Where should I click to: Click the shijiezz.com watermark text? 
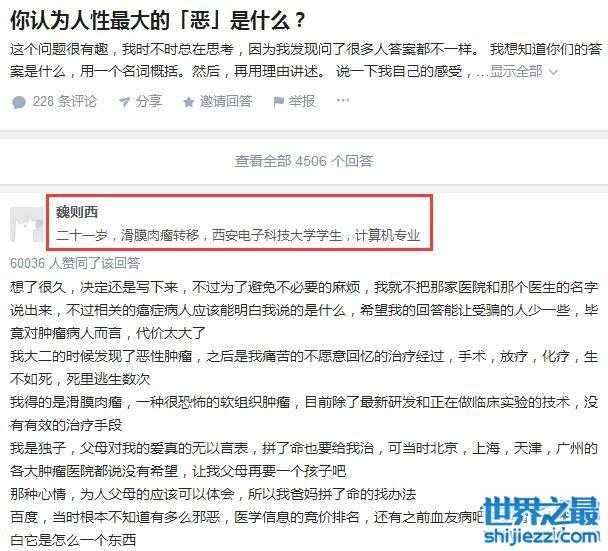coord(541,536)
